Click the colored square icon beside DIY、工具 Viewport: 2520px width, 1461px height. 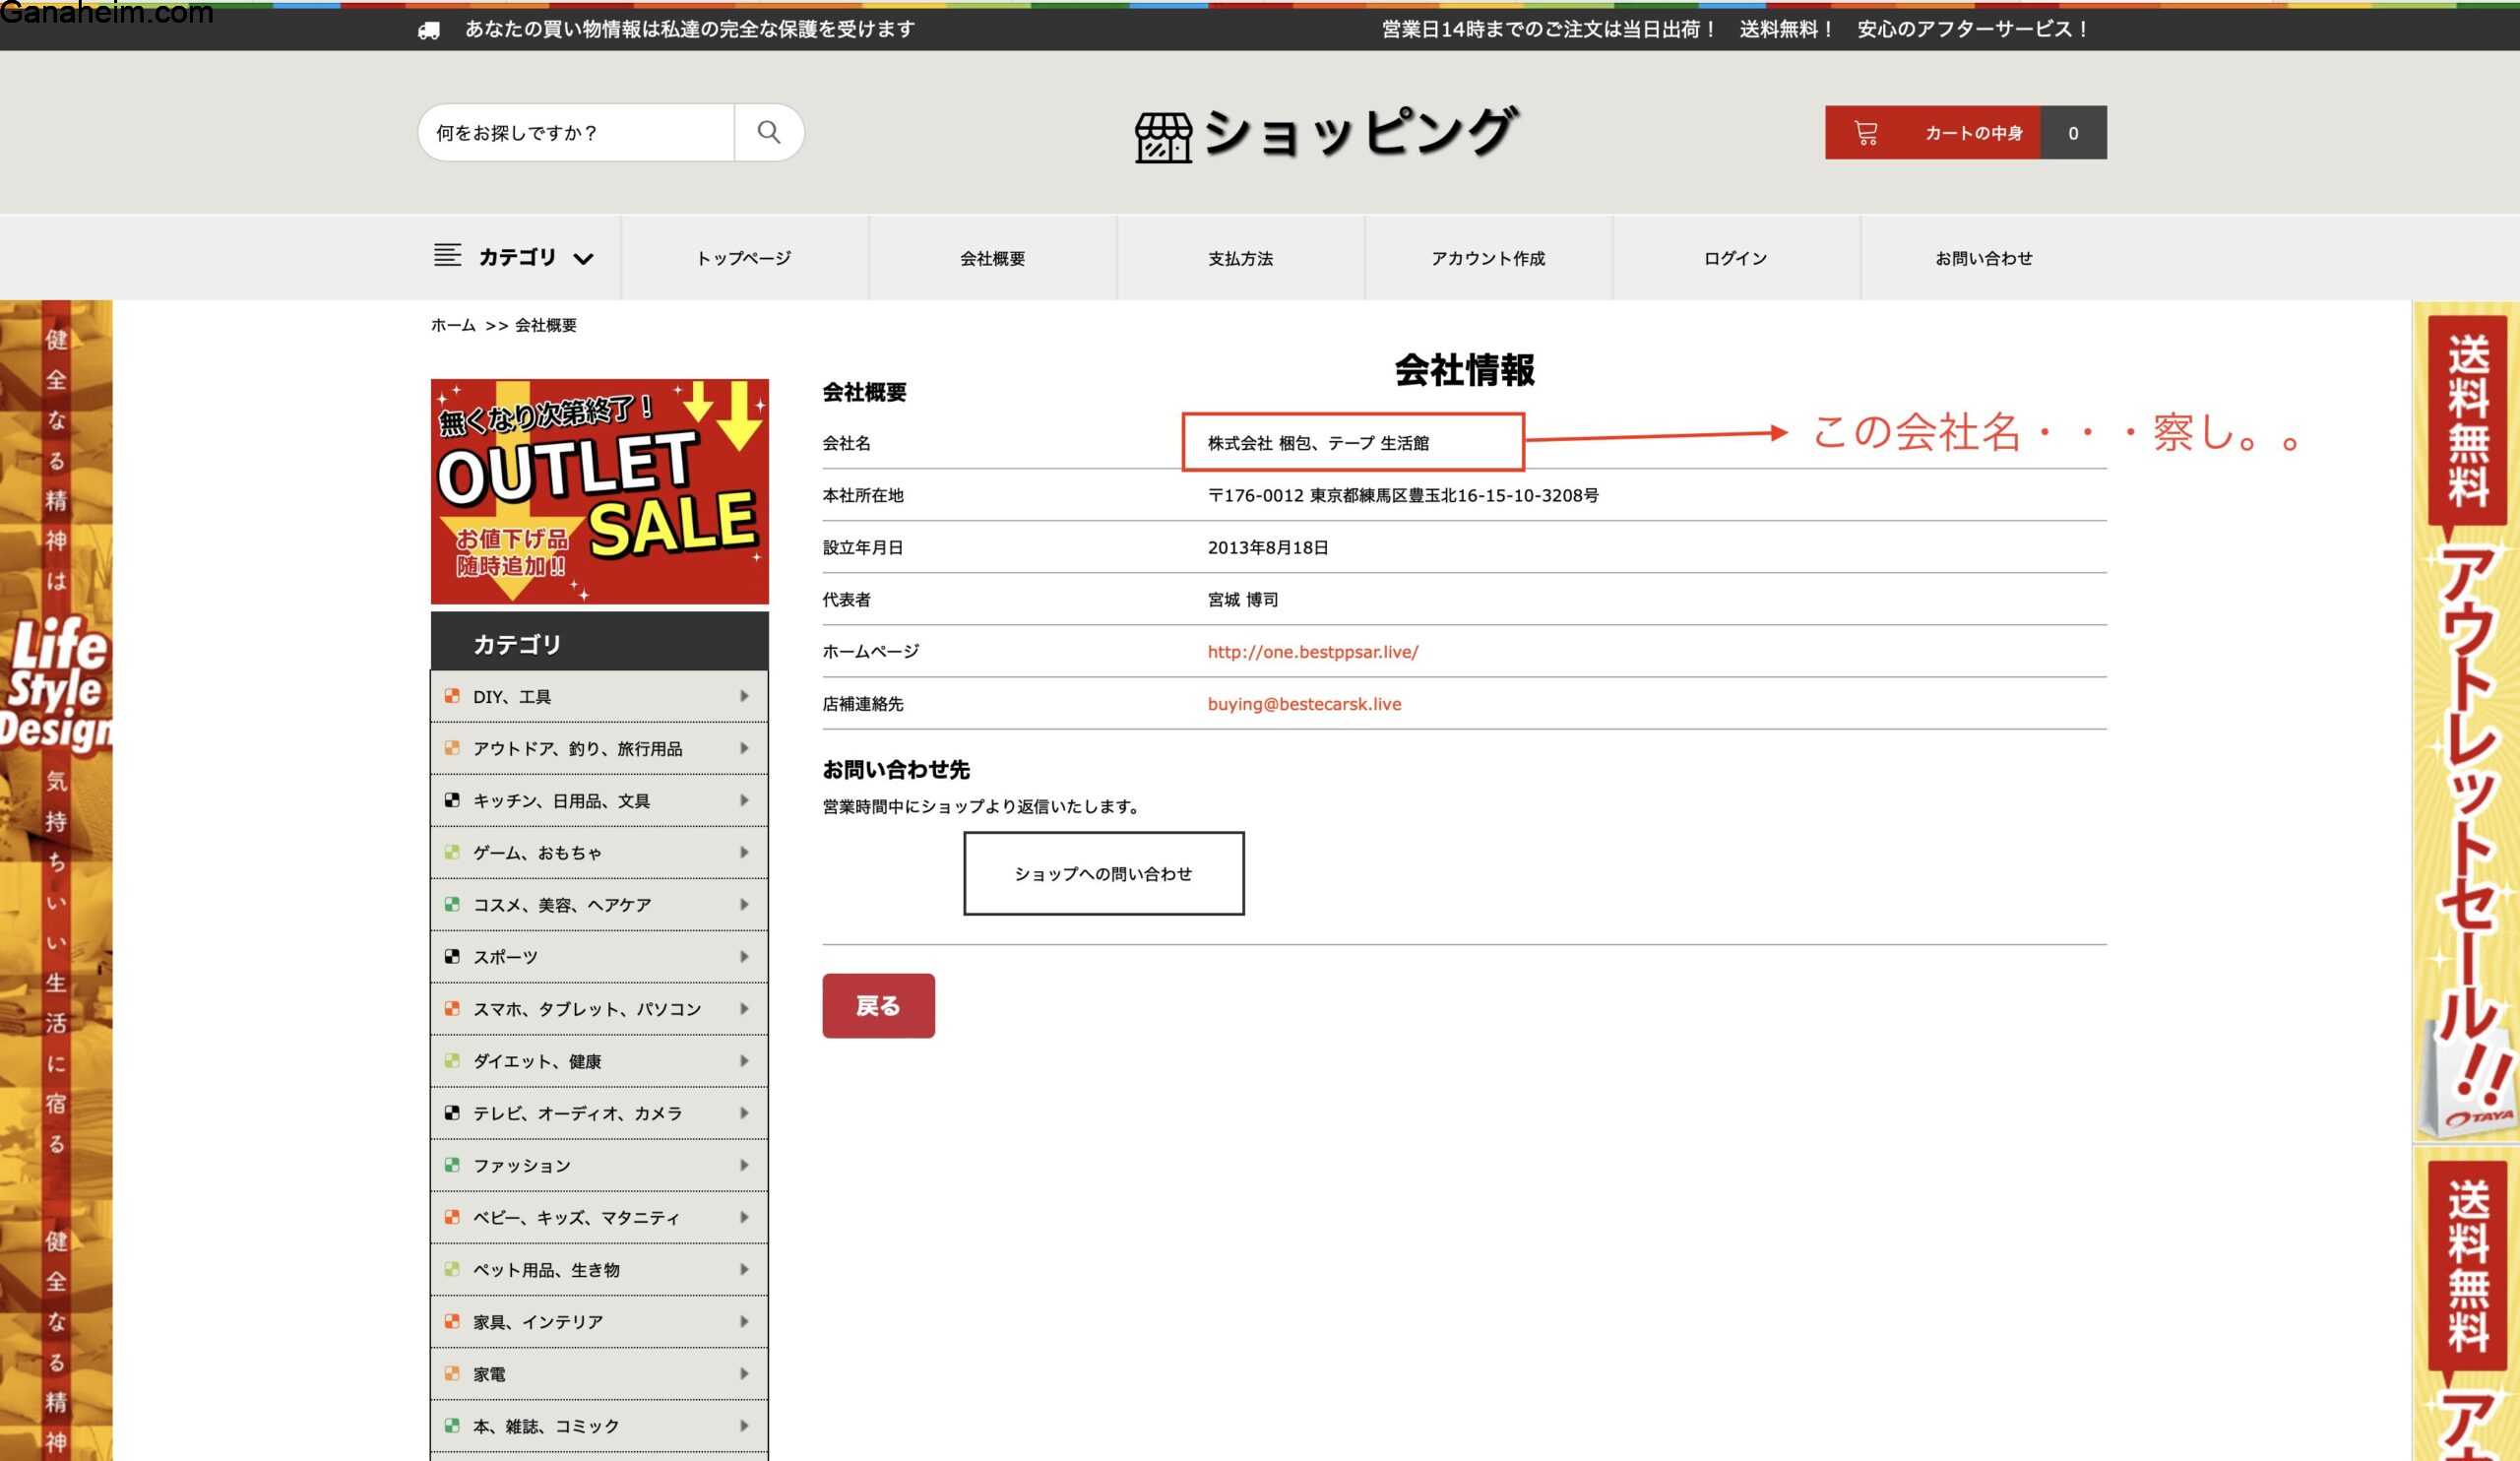pyautogui.click(x=452, y=696)
